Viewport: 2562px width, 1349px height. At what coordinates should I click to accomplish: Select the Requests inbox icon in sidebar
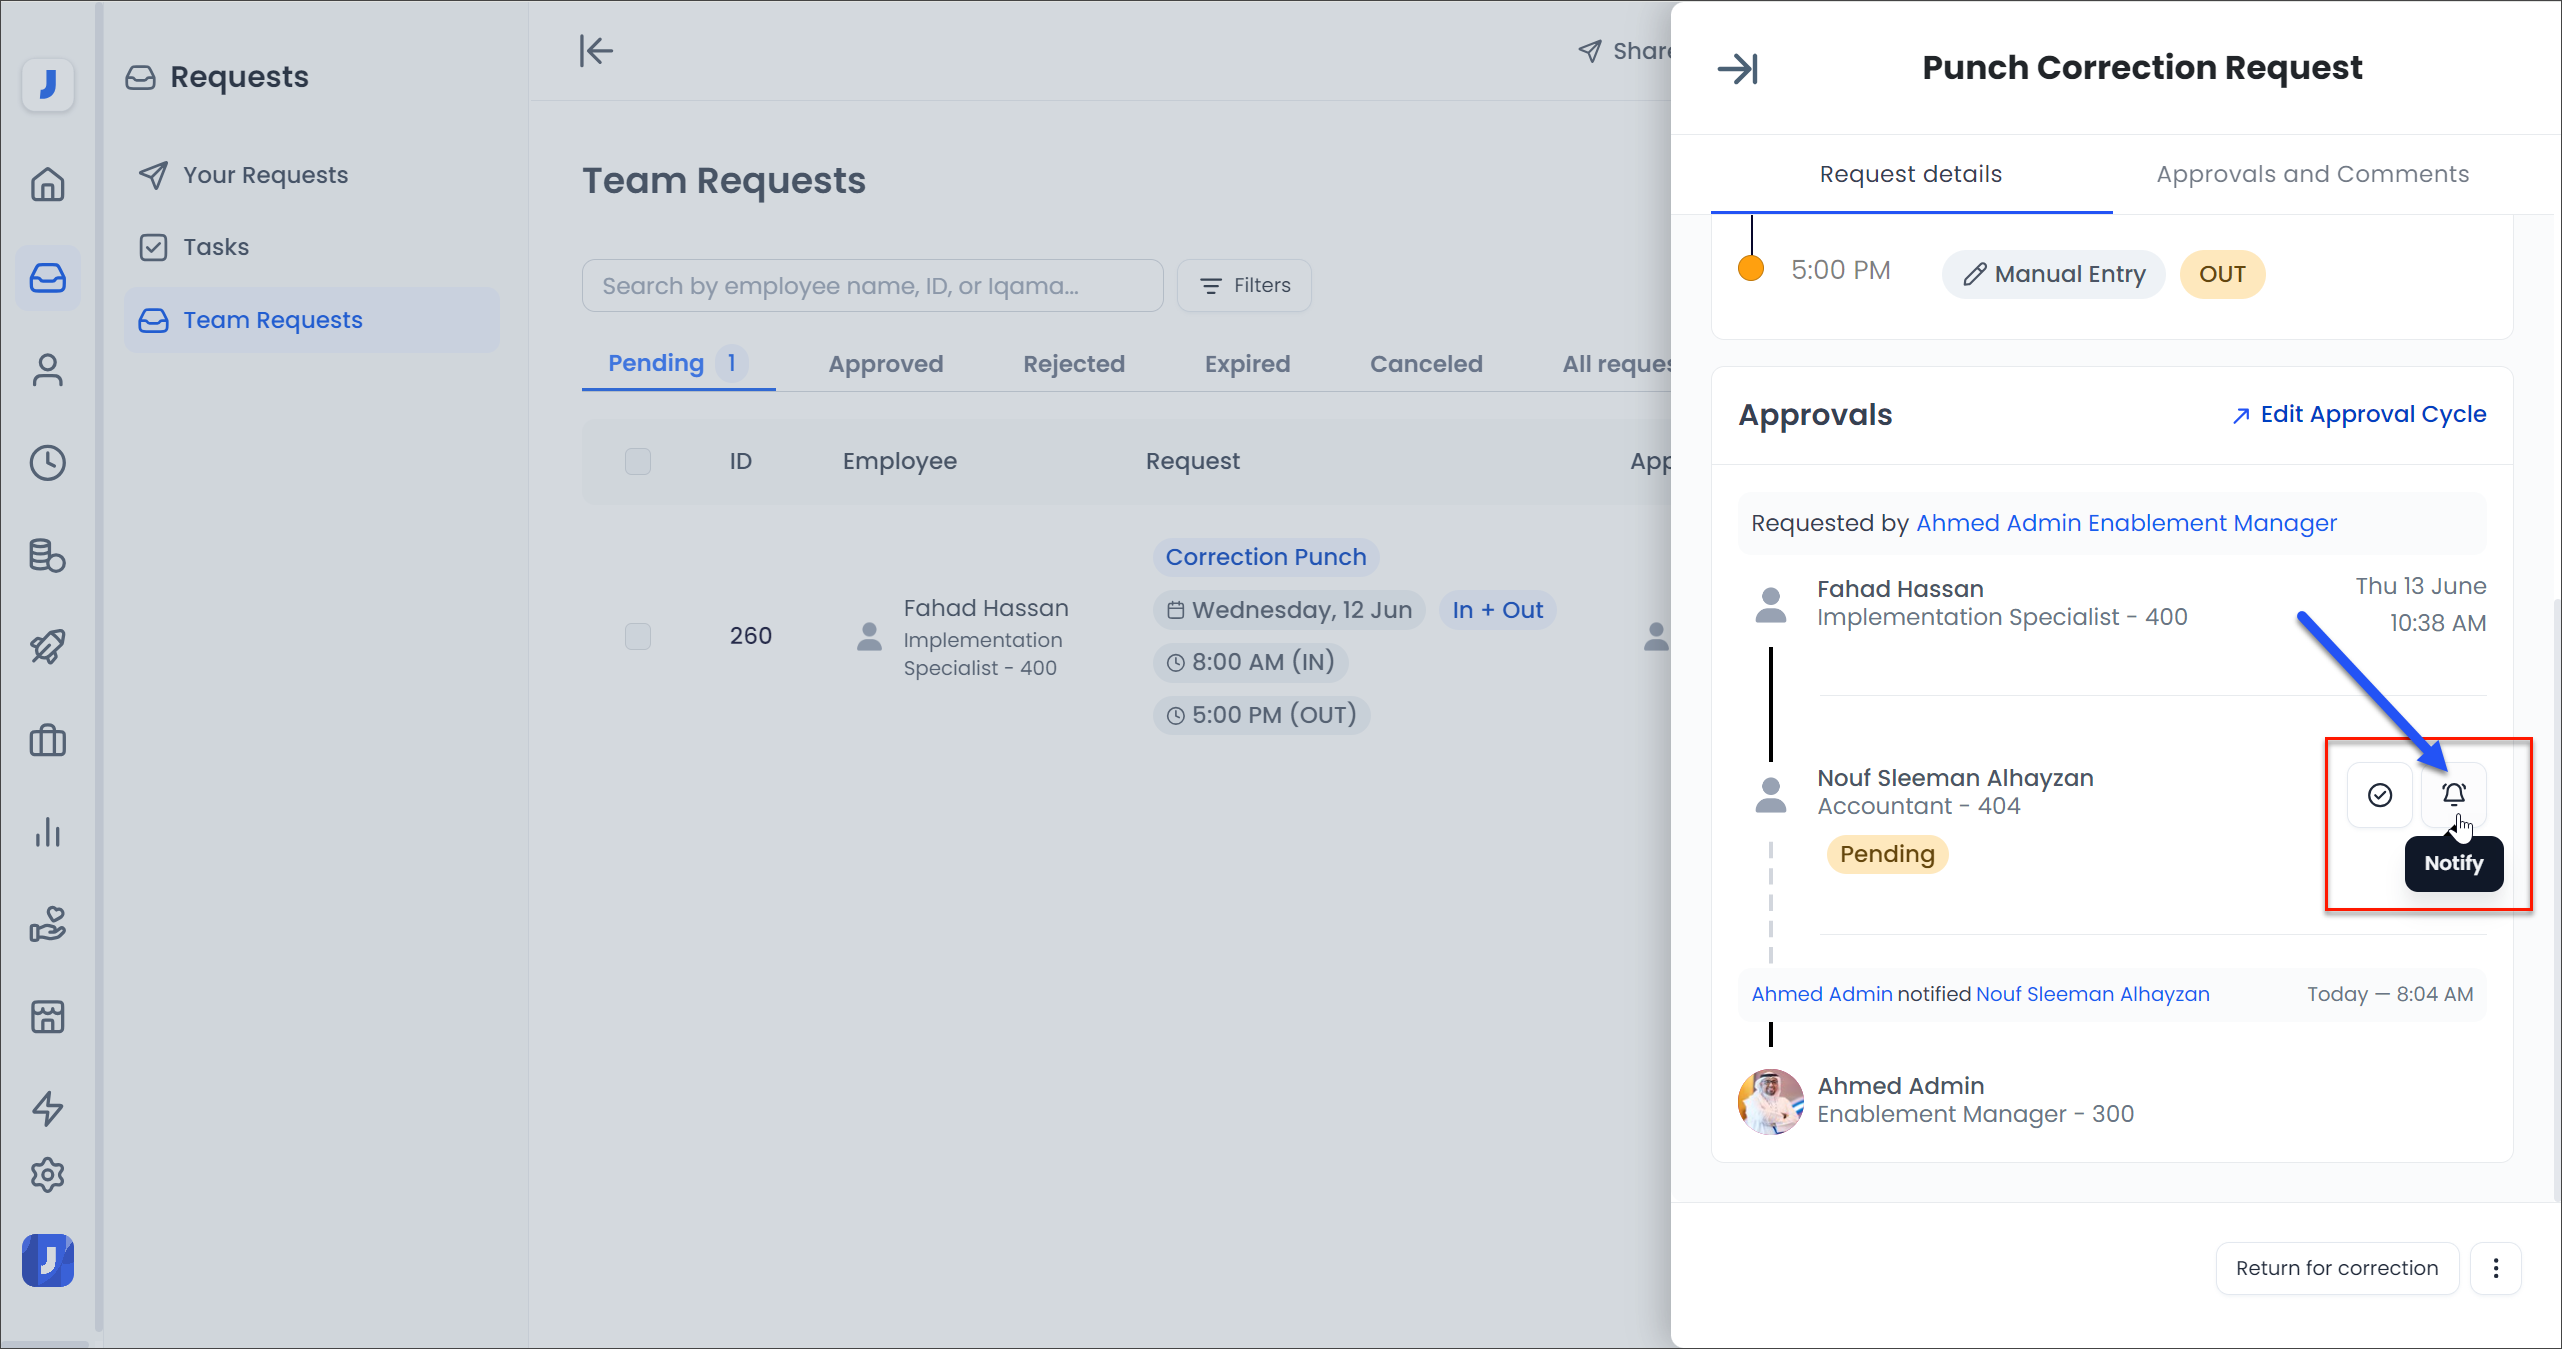tap(47, 278)
